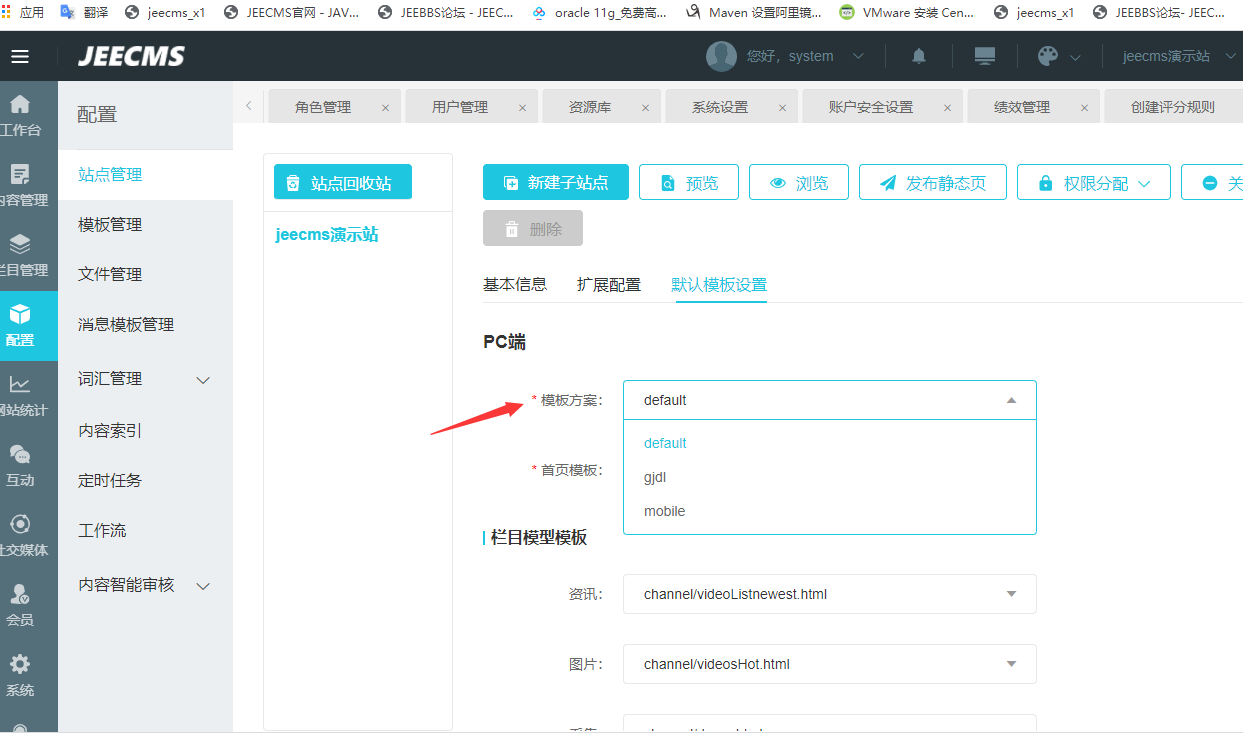
Task: Close the 角色管理 tab
Action: pos(386,108)
